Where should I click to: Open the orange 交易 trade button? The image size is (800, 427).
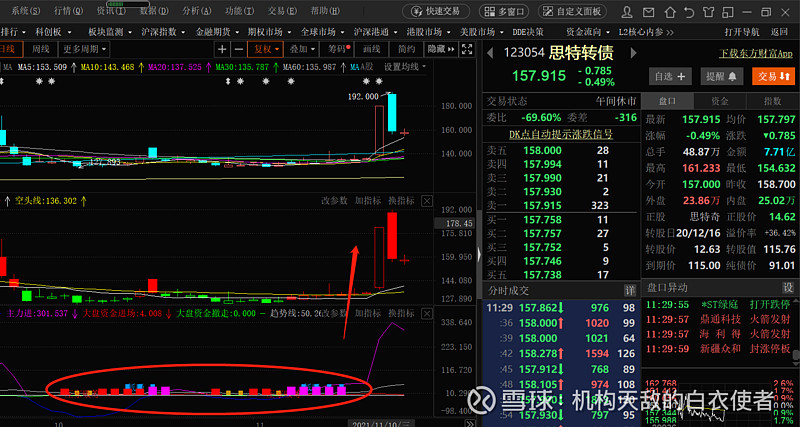(773, 77)
